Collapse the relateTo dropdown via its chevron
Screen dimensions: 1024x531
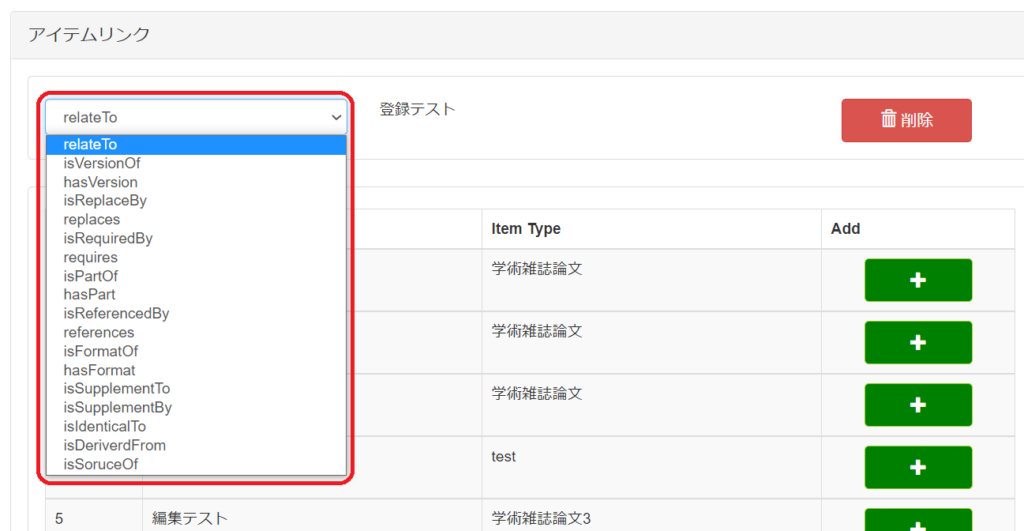tap(336, 118)
